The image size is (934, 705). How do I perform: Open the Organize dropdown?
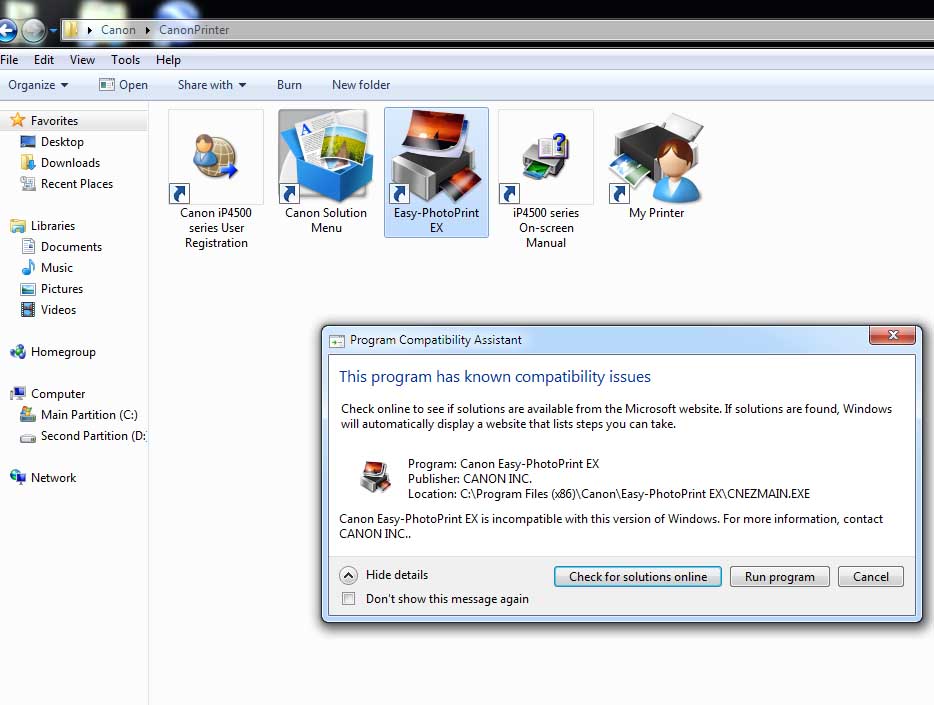pyautogui.click(x=38, y=85)
